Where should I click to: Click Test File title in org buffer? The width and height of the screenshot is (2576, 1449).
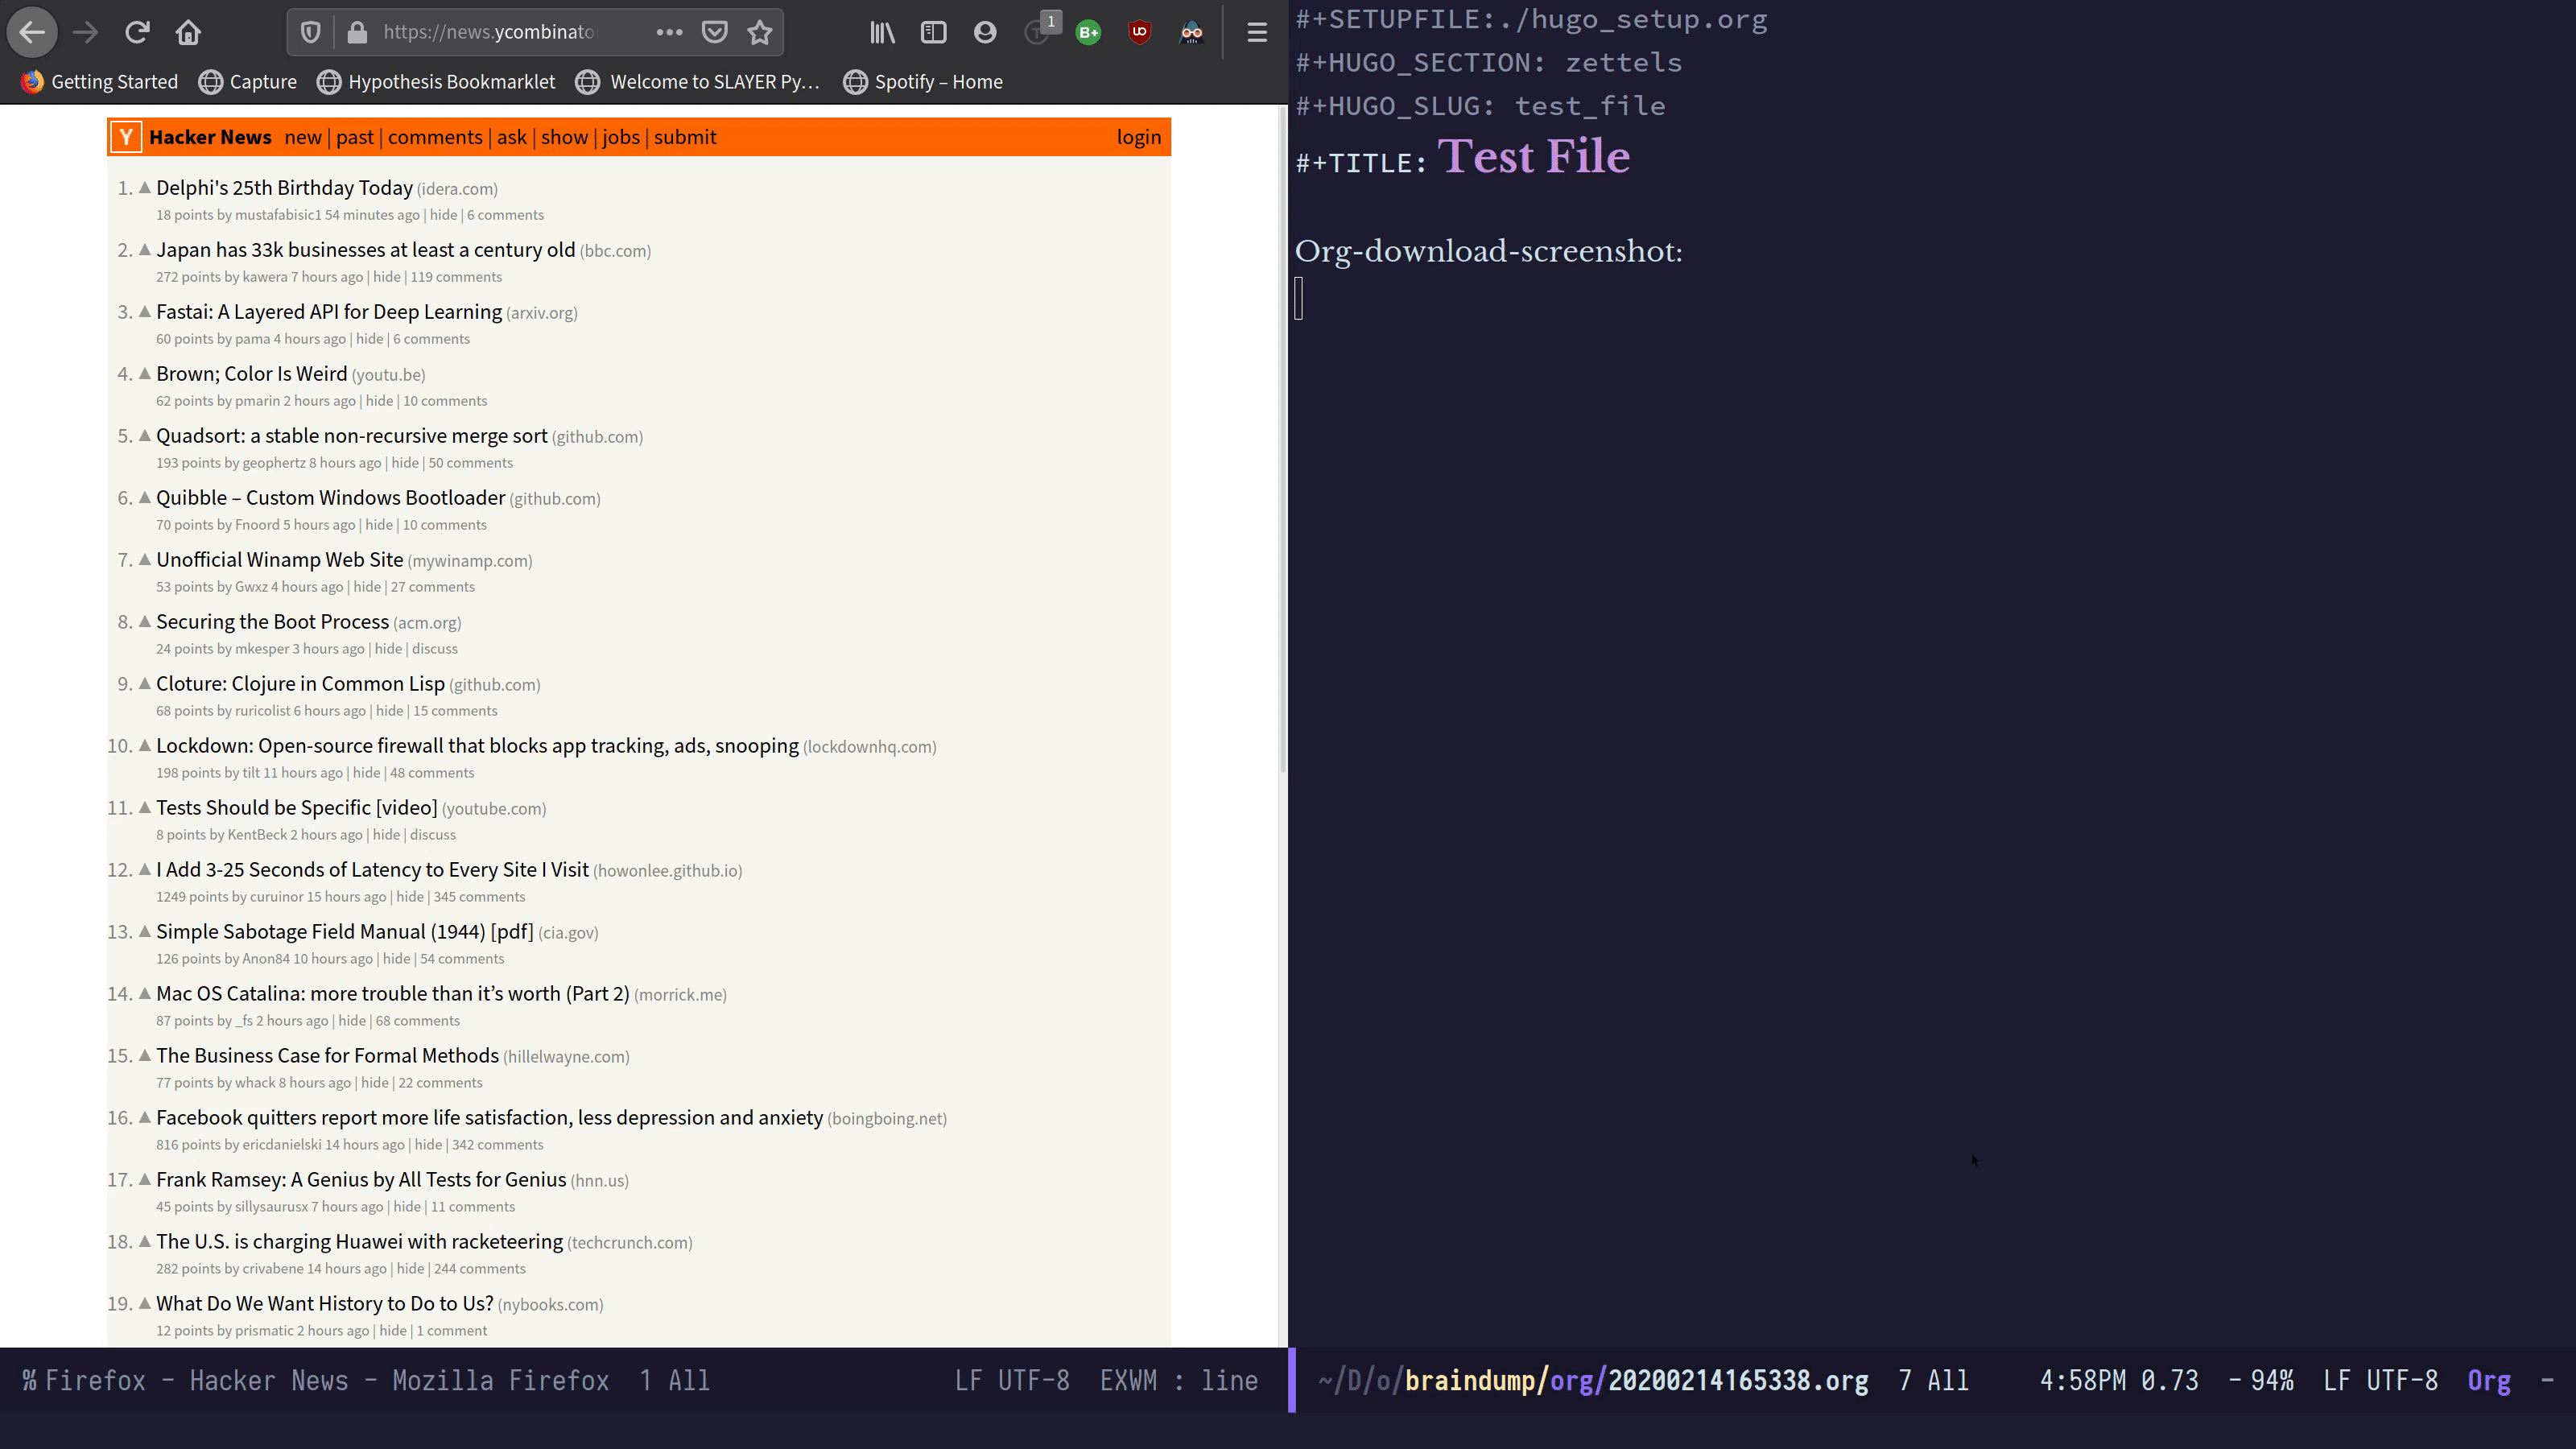click(1534, 156)
